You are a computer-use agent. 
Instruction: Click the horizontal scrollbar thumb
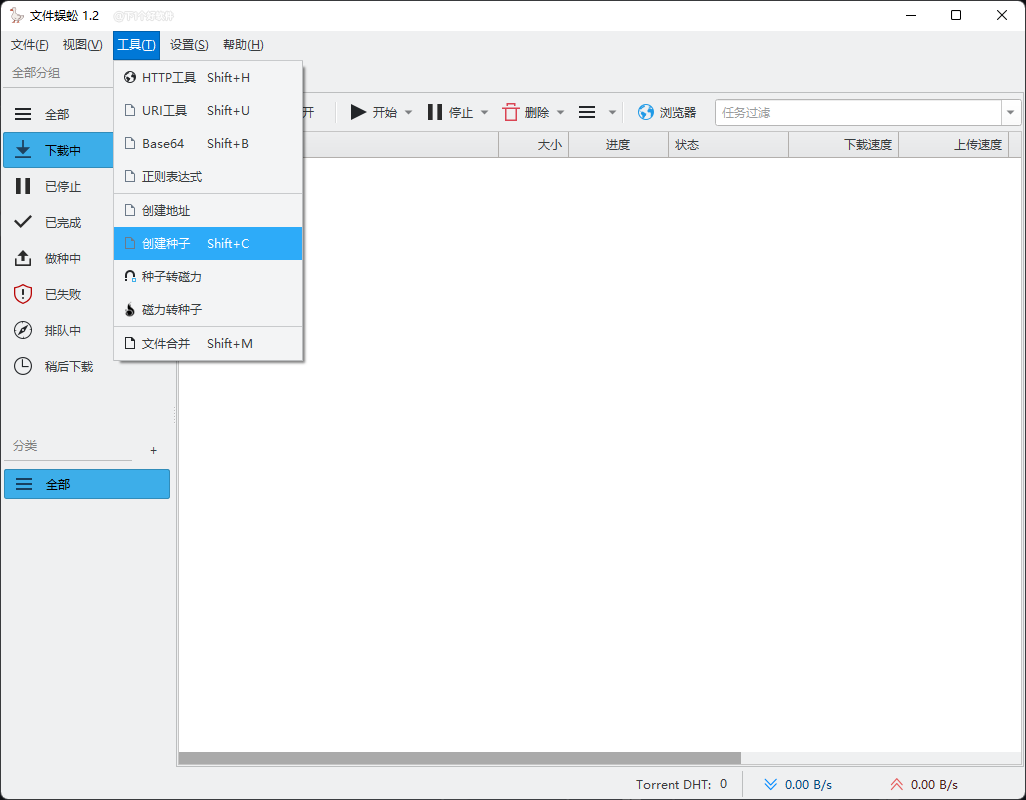click(x=460, y=757)
